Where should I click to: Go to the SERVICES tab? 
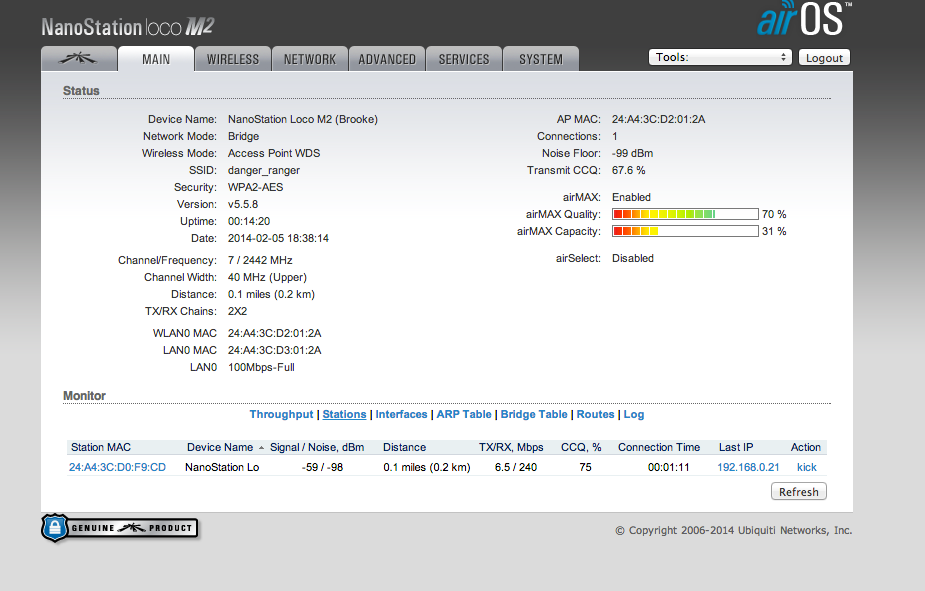pyautogui.click(x=464, y=59)
